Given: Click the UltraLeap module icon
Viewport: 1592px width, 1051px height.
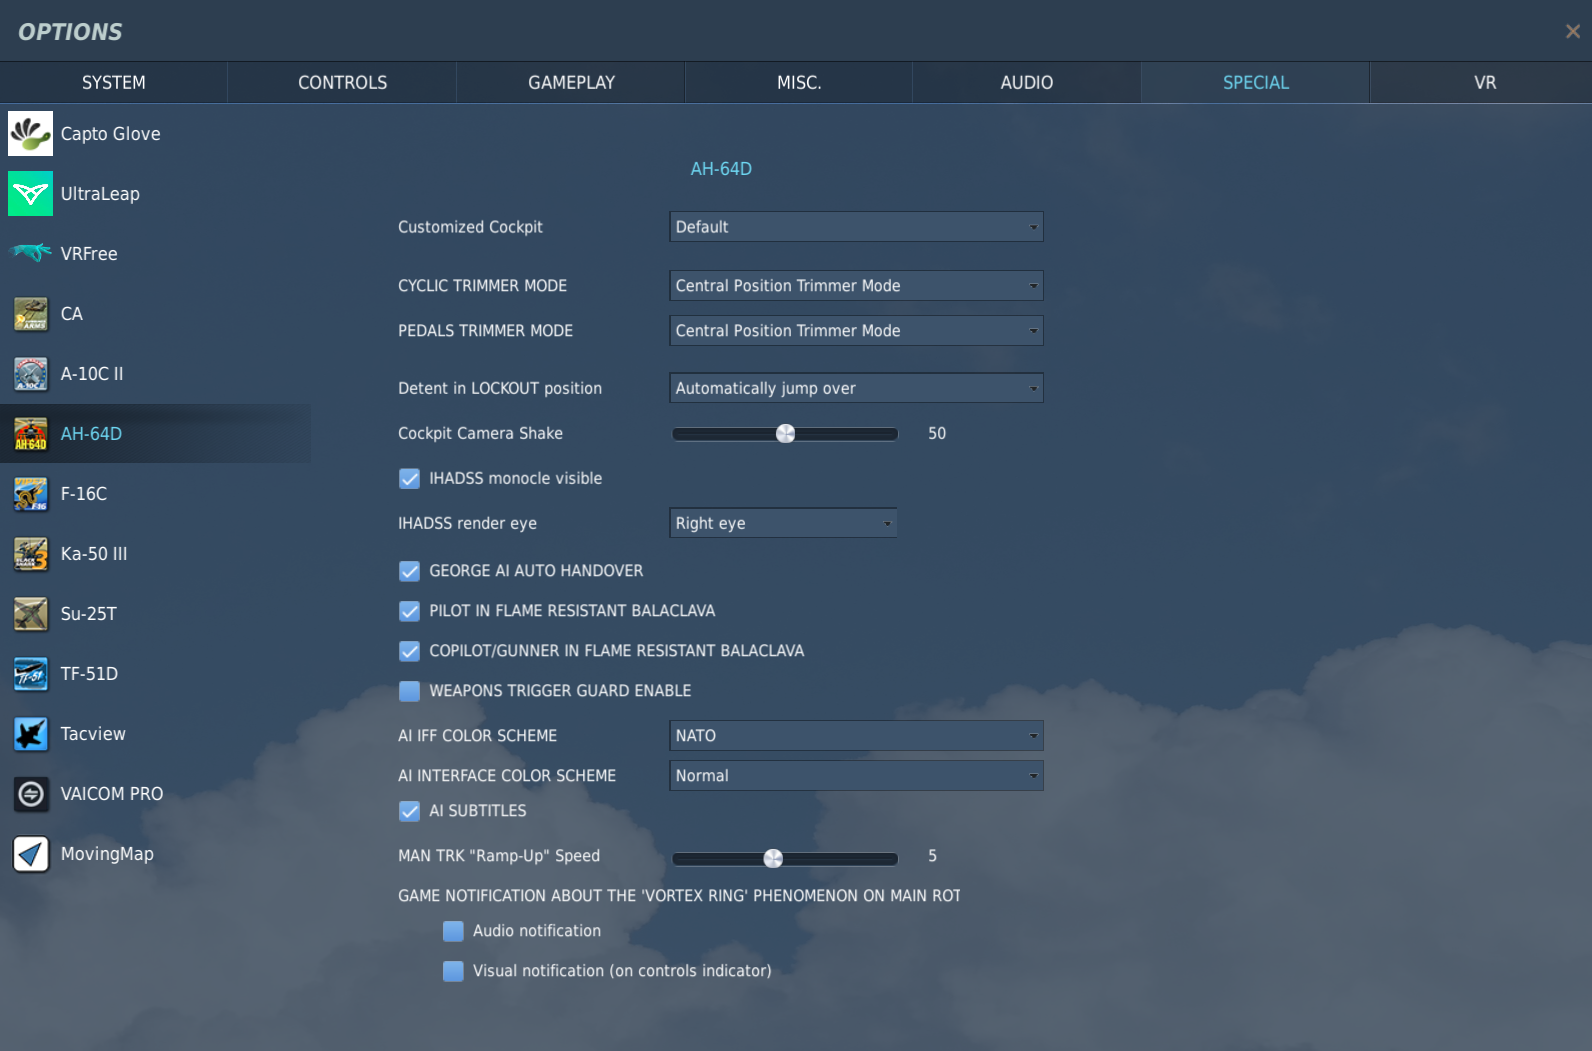Looking at the screenshot, I should point(30,194).
